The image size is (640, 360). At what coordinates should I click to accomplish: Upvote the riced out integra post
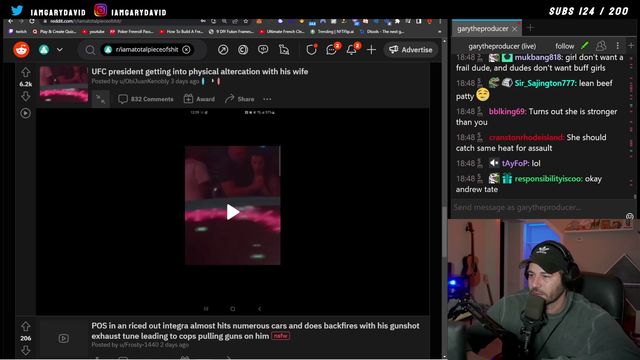pyautogui.click(x=26, y=327)
